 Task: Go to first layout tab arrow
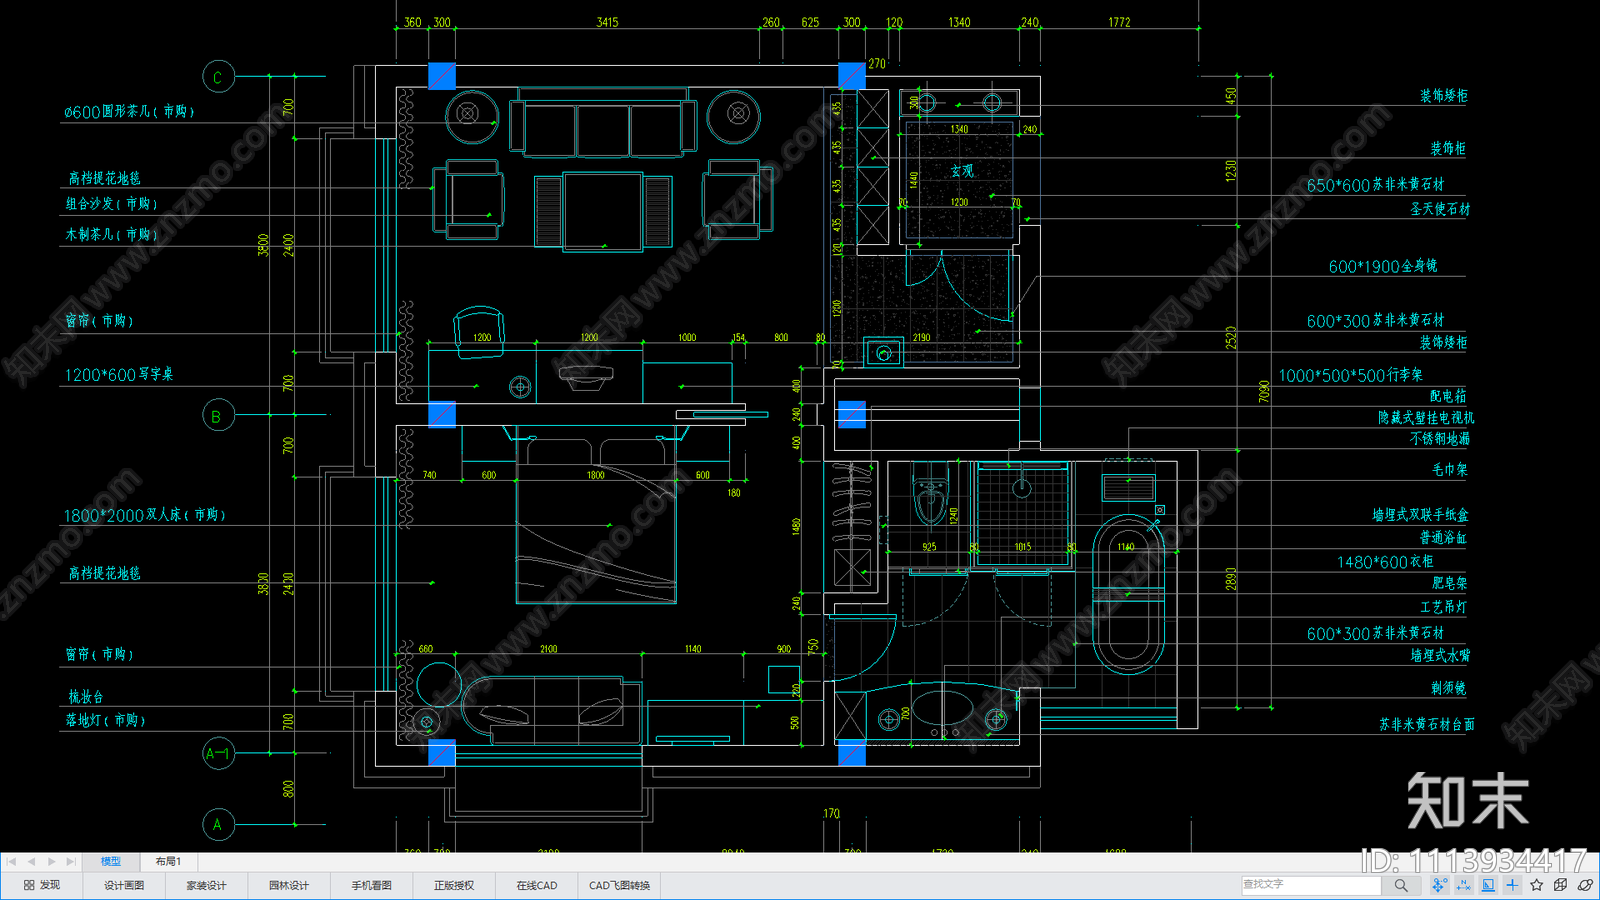11,861
